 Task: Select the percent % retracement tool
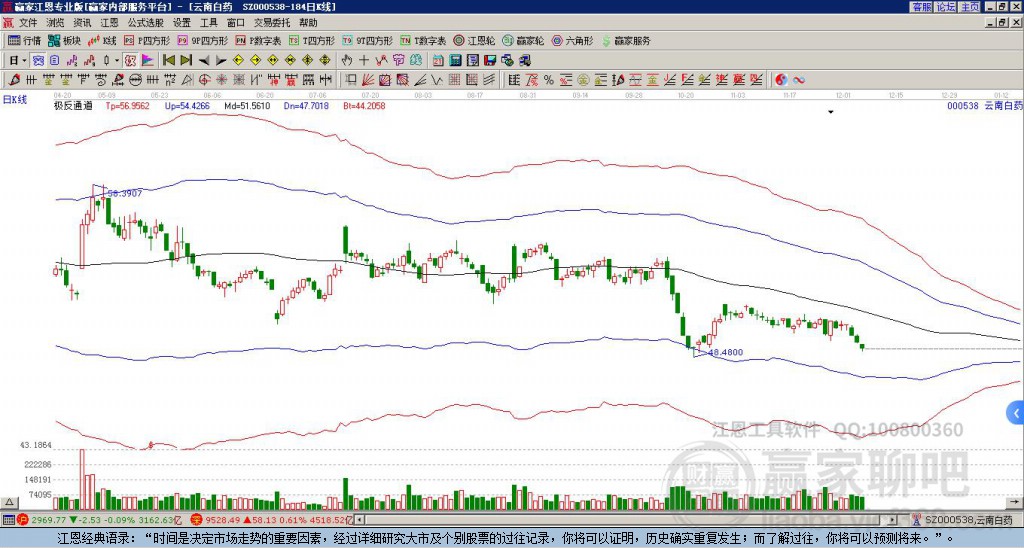click(x=549, y=80)
